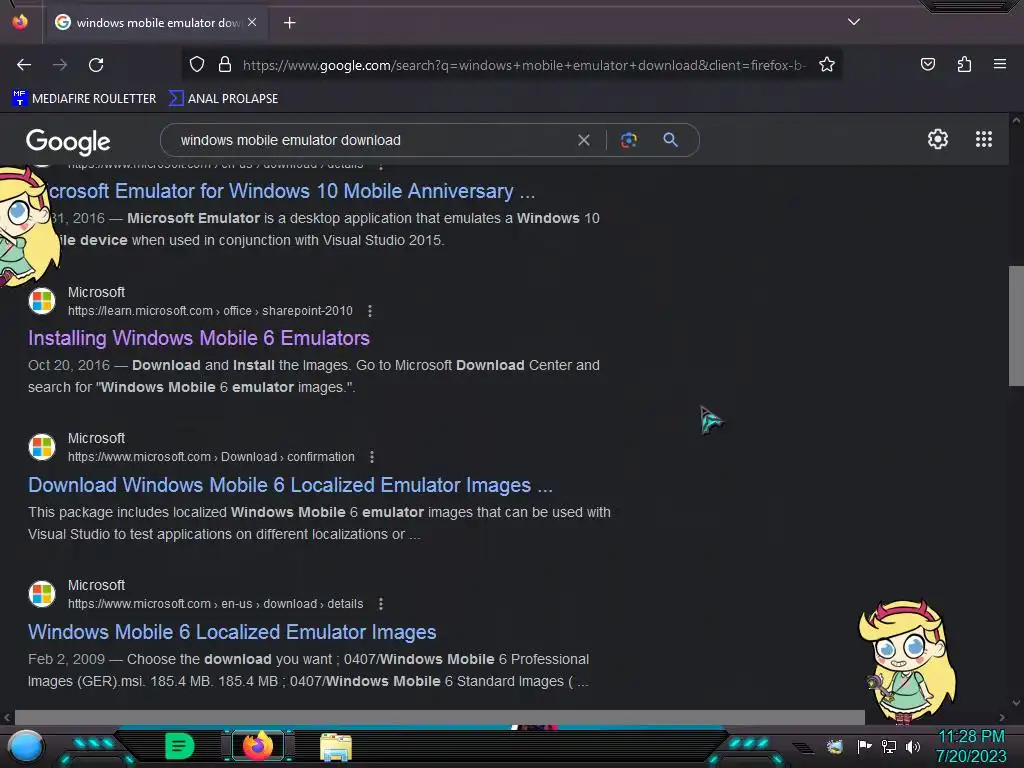Click Microsoft favicon of sharepoint-2010 result
The width and height of the screenshot is (1024, 768).
point(42,301)
